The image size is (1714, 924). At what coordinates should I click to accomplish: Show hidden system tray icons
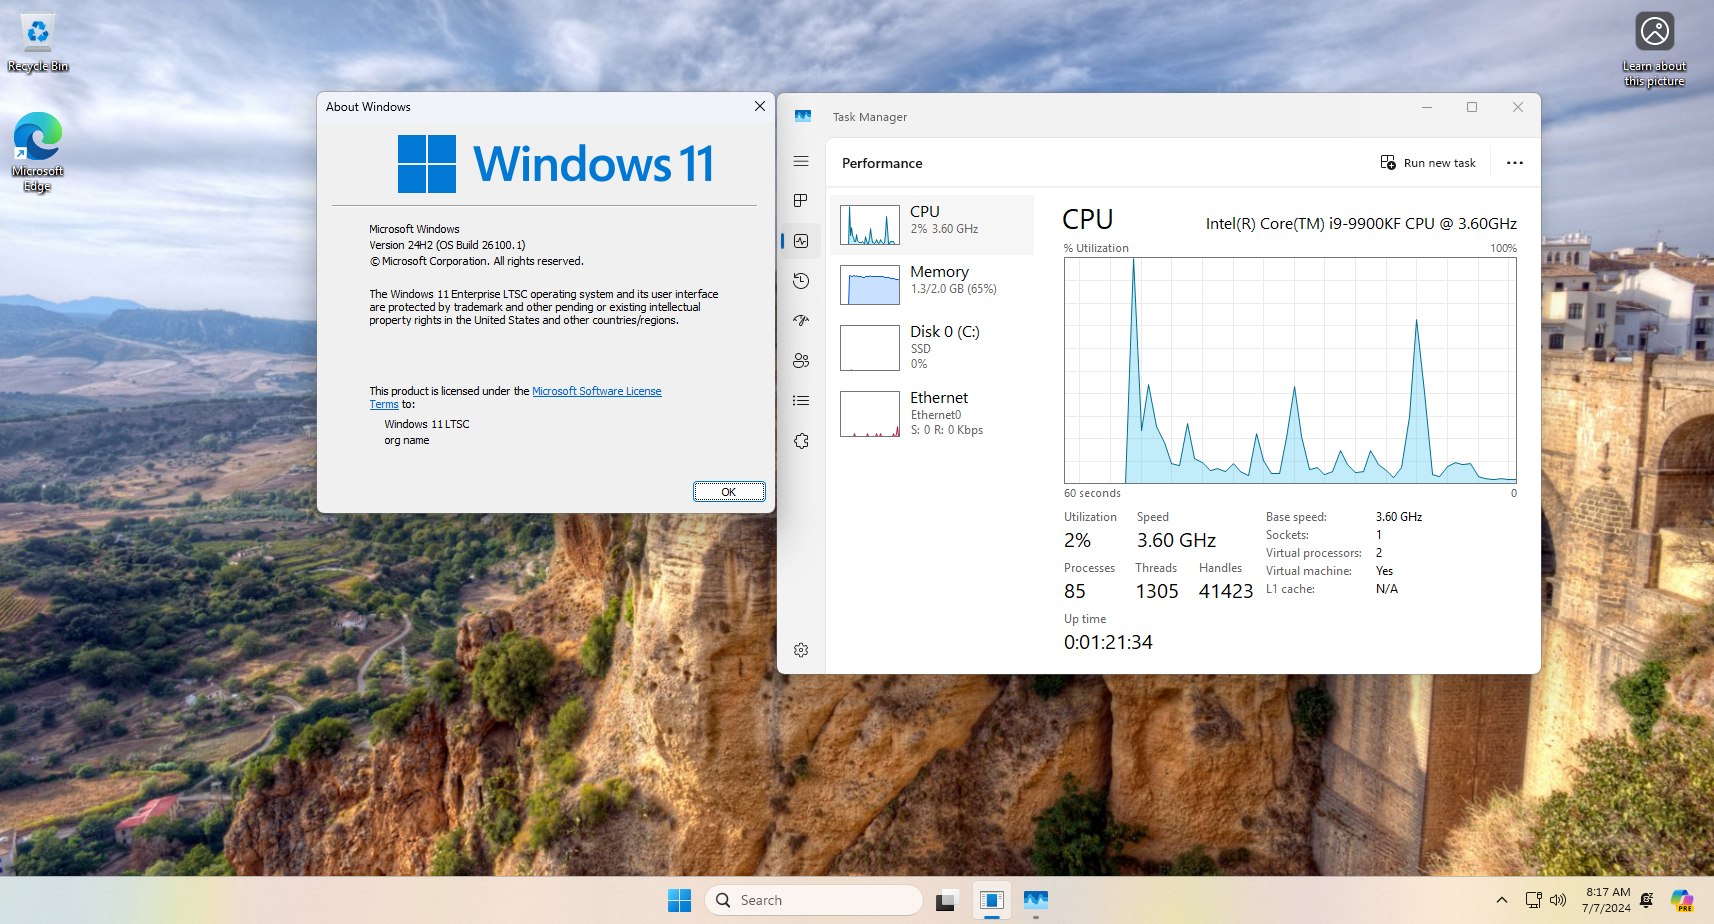tap(1501, 900)
